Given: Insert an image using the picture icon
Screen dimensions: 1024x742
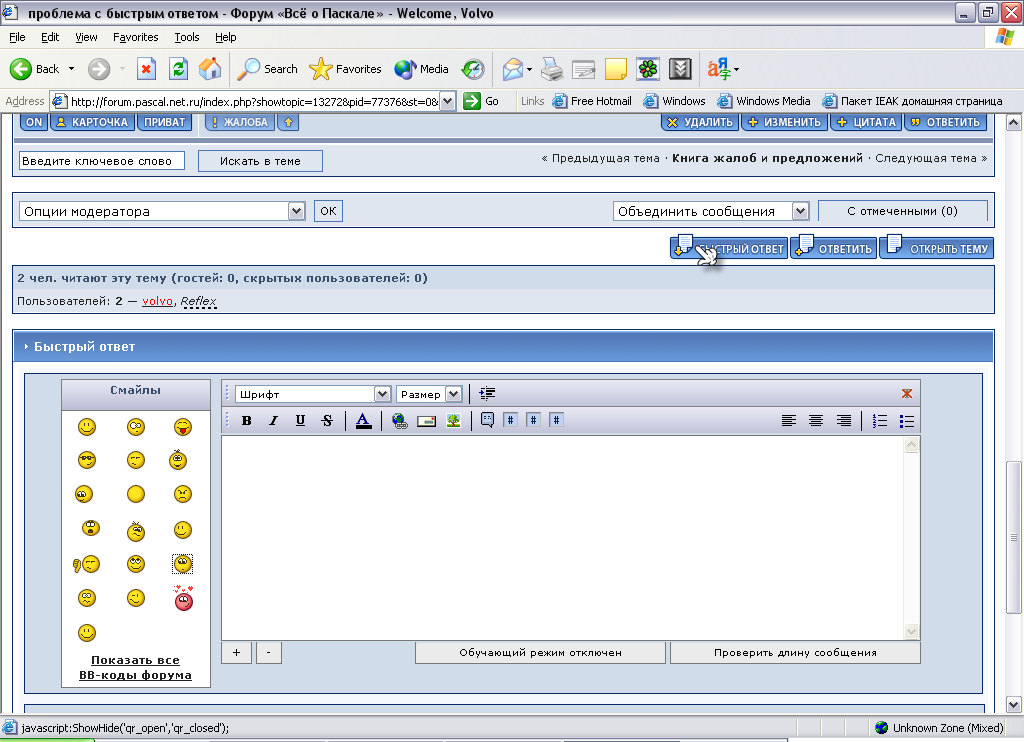Looking at the screenshot, I should 453,421.
